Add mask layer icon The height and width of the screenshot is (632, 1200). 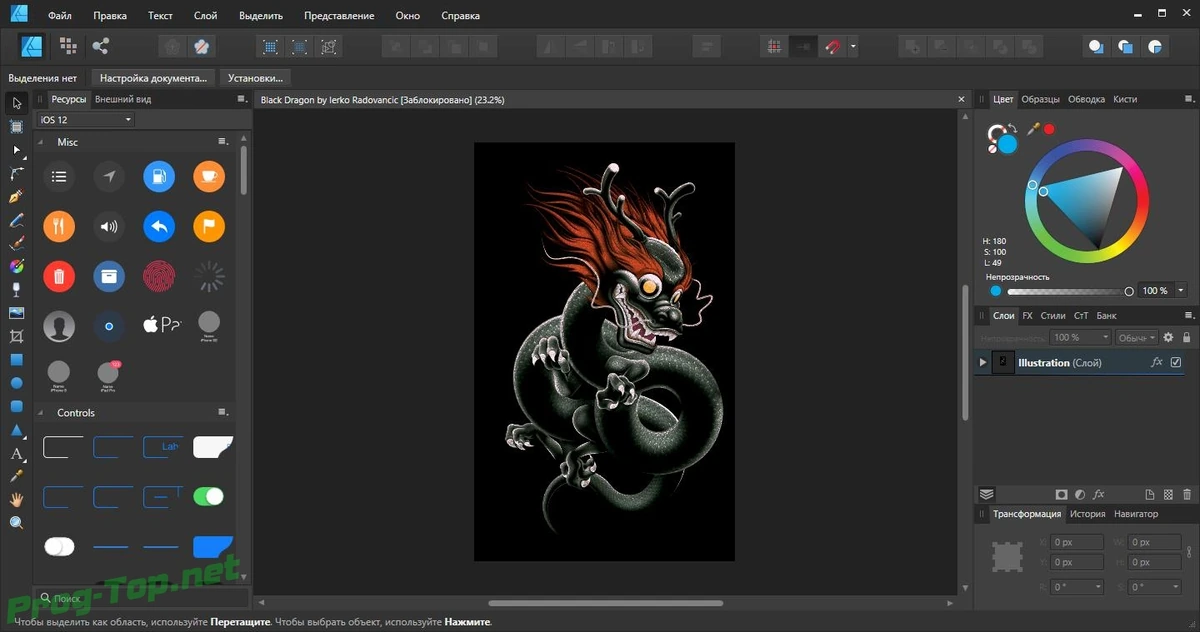click(x=1062, y=494)
